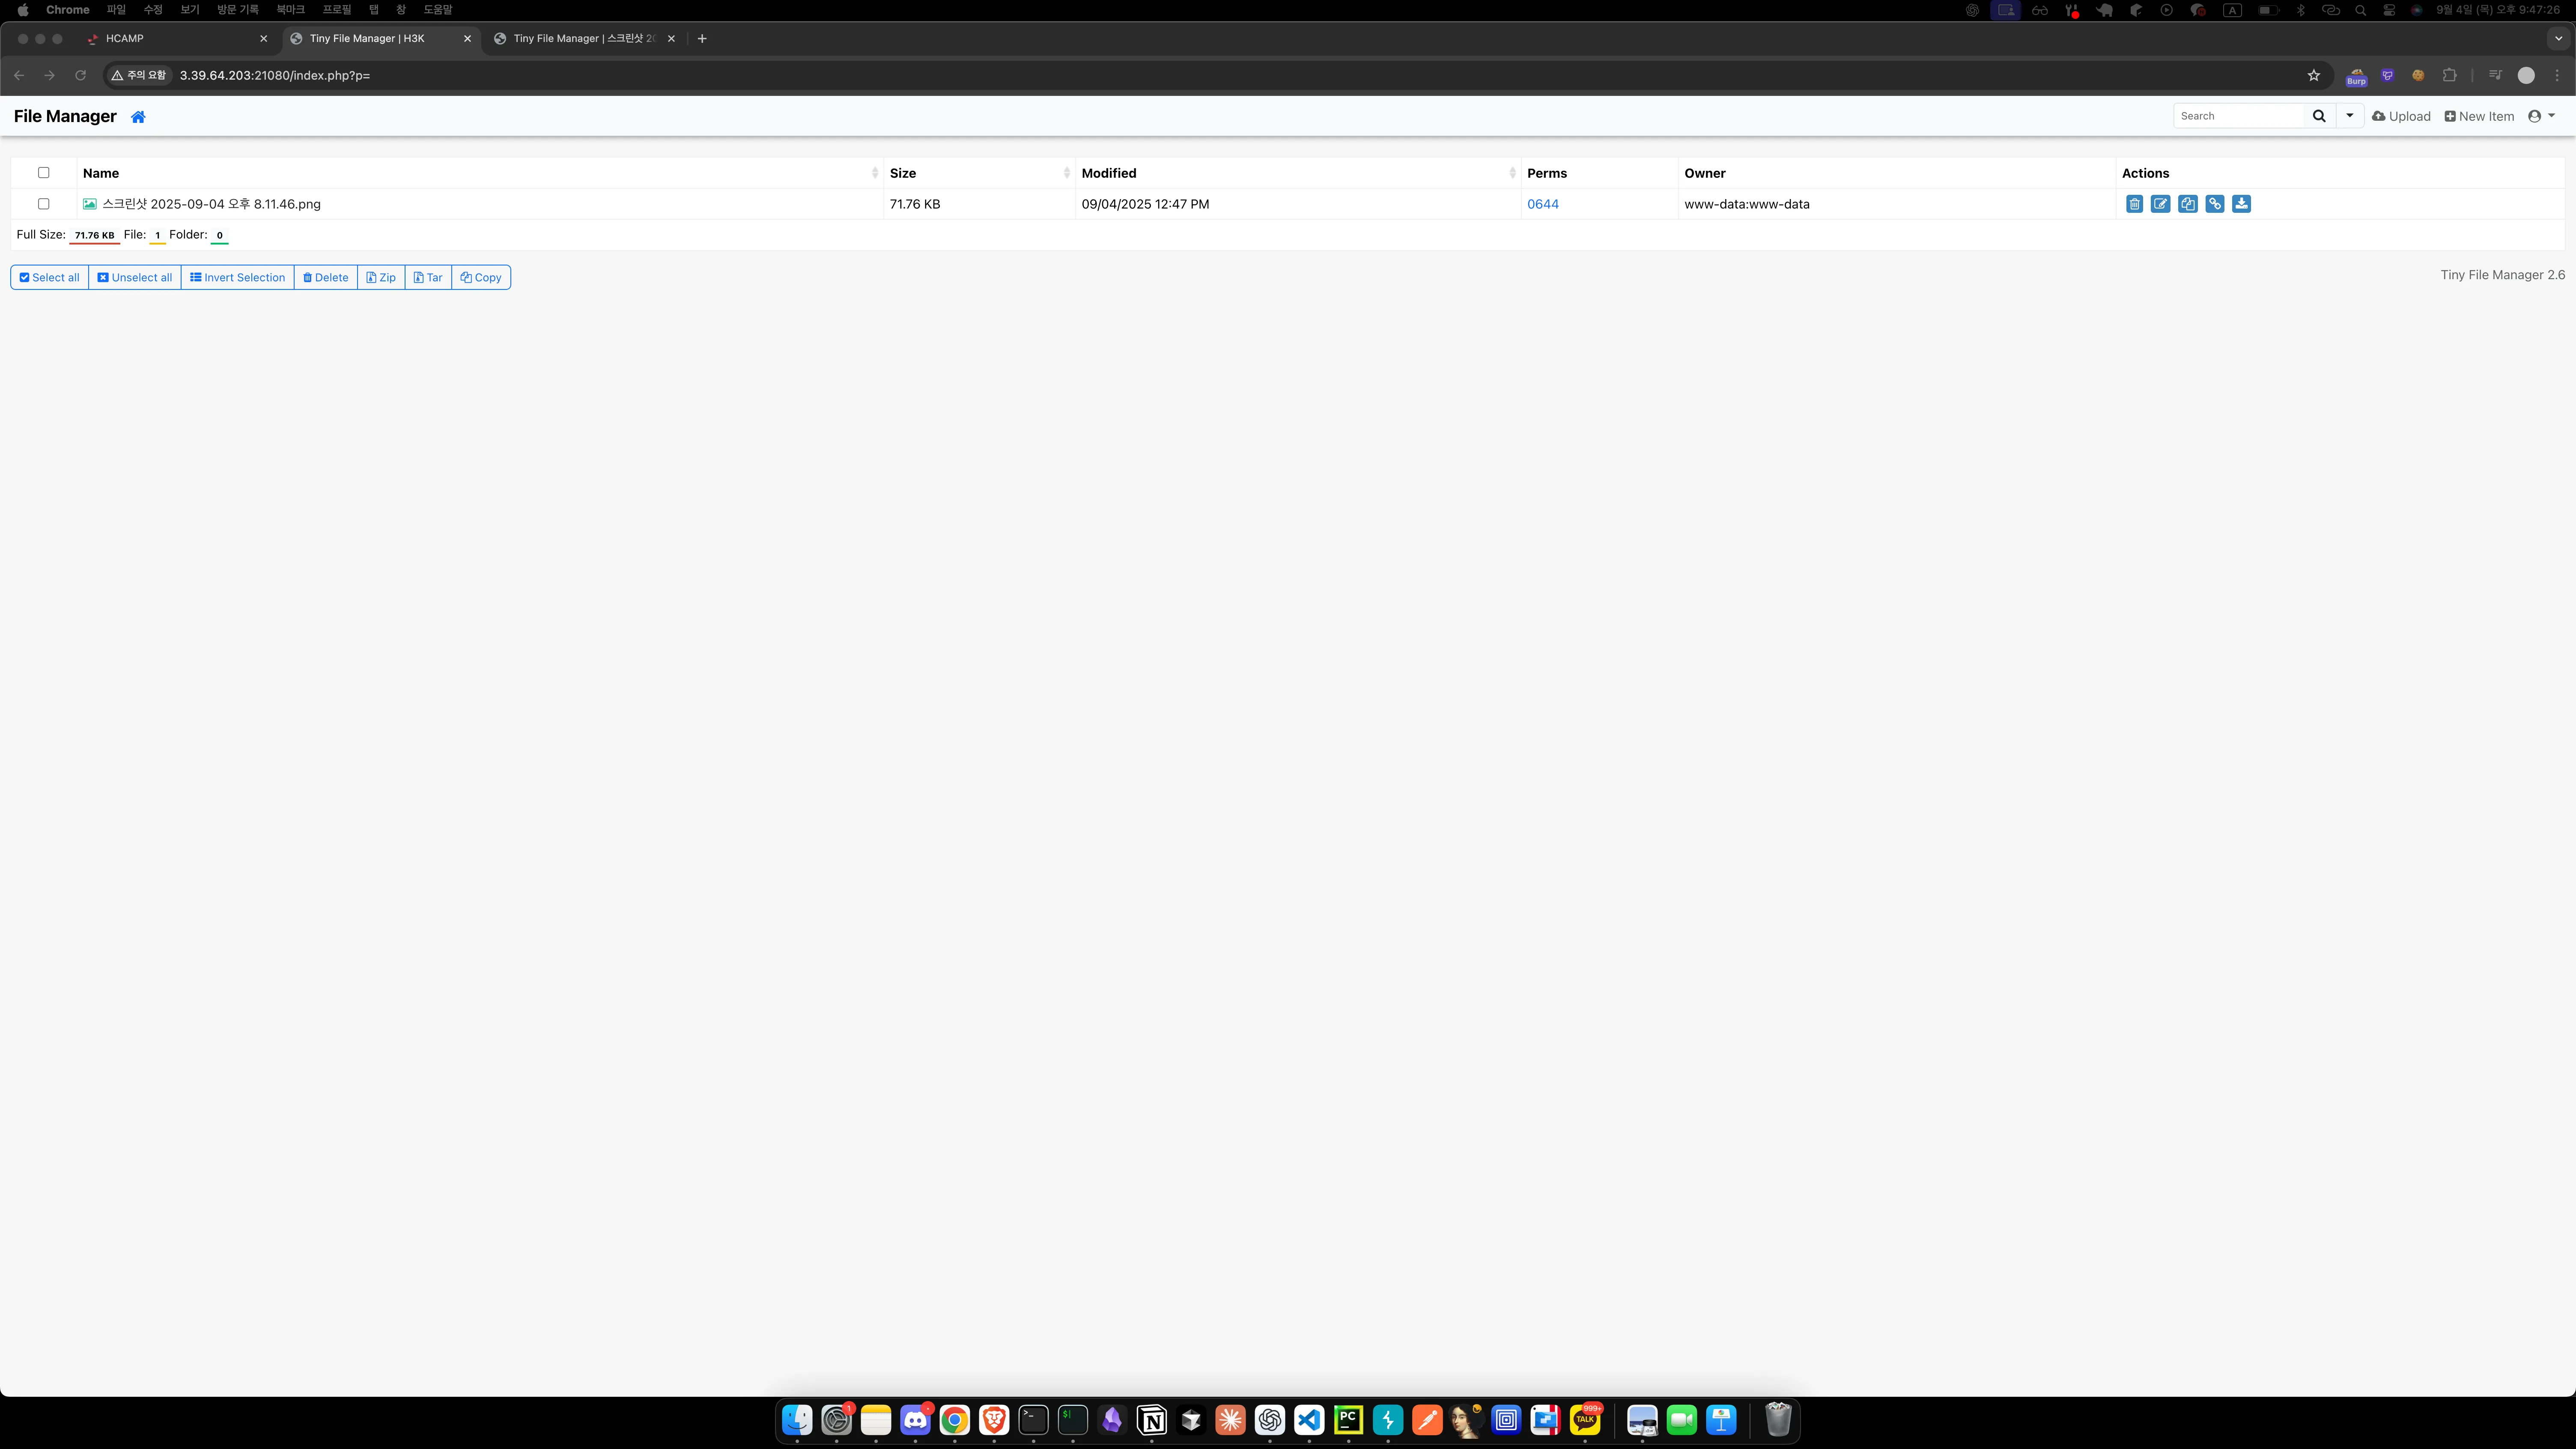This screenshot has width=2576, height=1449.
Task: Sort files by the Modified column
Action: pos(1108,173)
